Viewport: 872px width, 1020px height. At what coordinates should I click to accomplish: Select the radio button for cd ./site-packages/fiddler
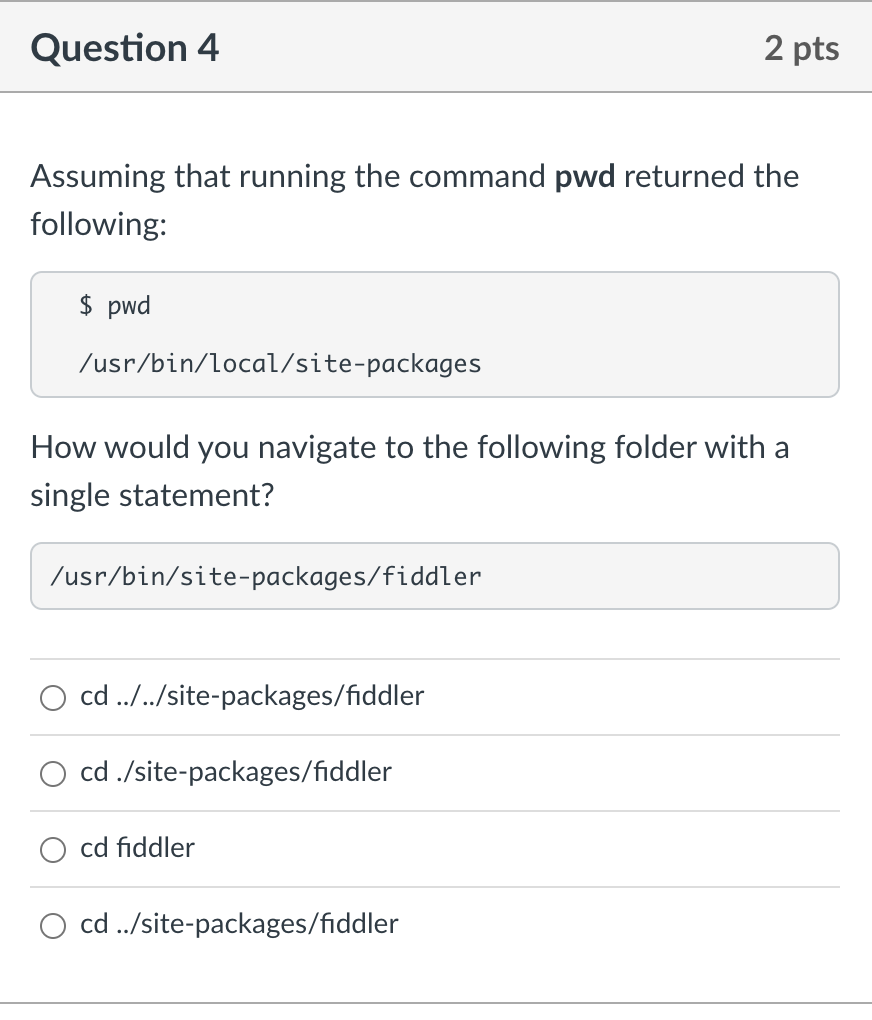point(52,773)
